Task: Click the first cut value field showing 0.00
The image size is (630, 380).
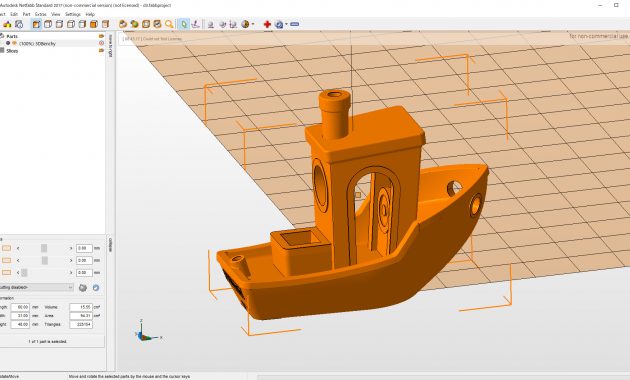Action: coord(84,248)
